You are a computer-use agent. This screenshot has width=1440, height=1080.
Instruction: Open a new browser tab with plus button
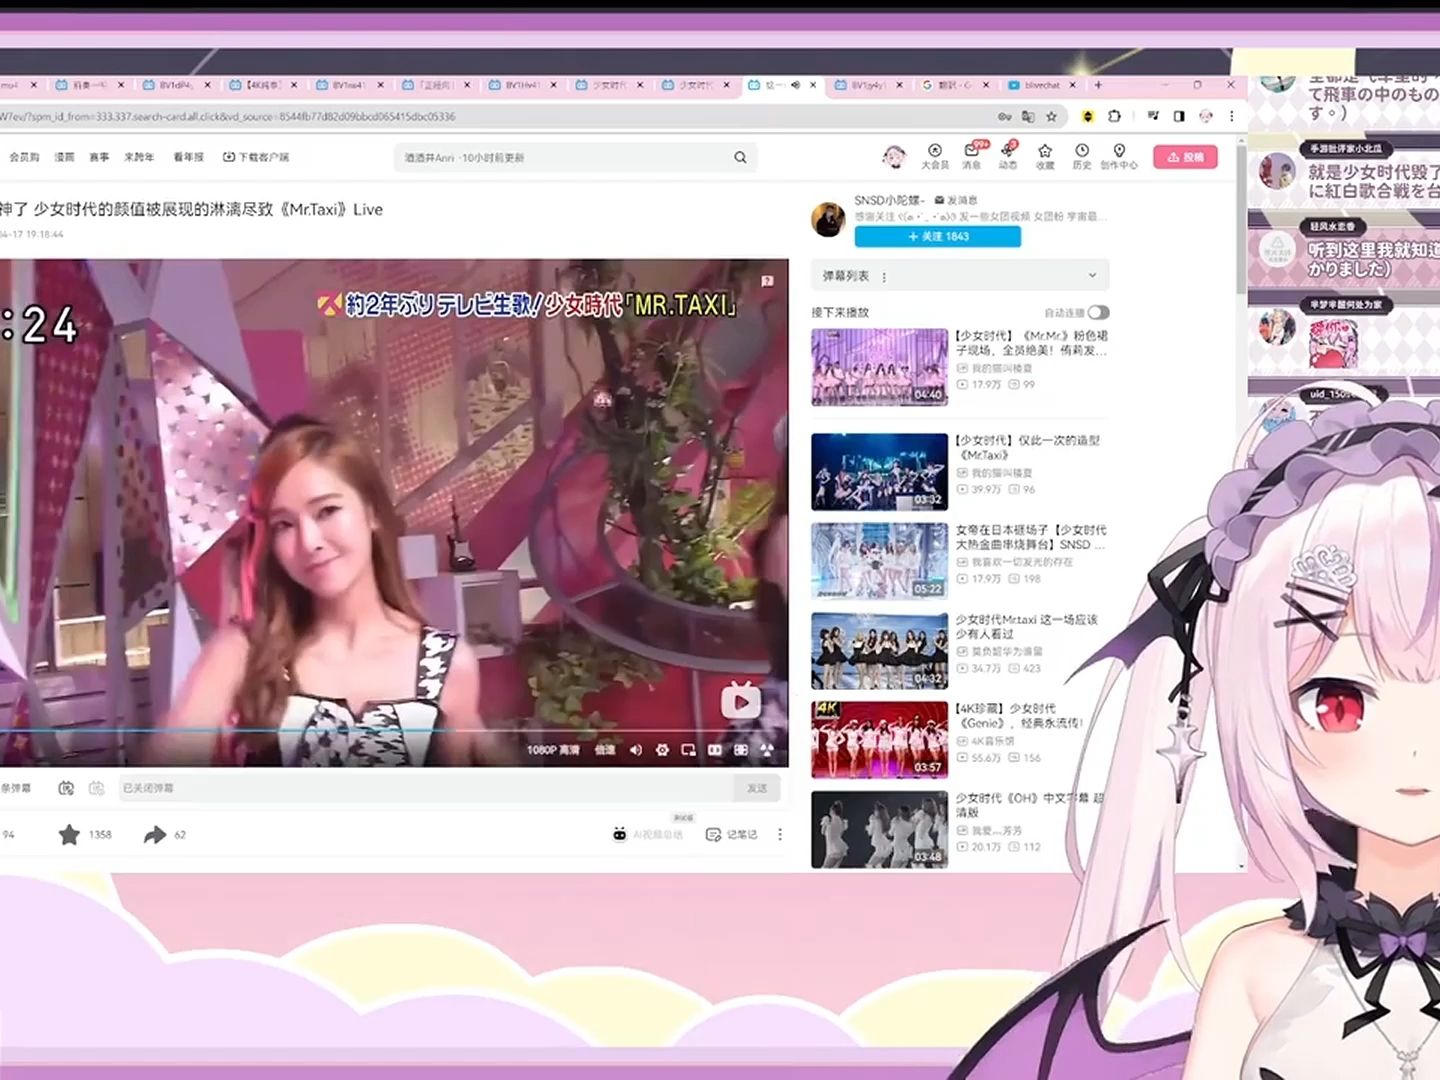pos(1098,85)
